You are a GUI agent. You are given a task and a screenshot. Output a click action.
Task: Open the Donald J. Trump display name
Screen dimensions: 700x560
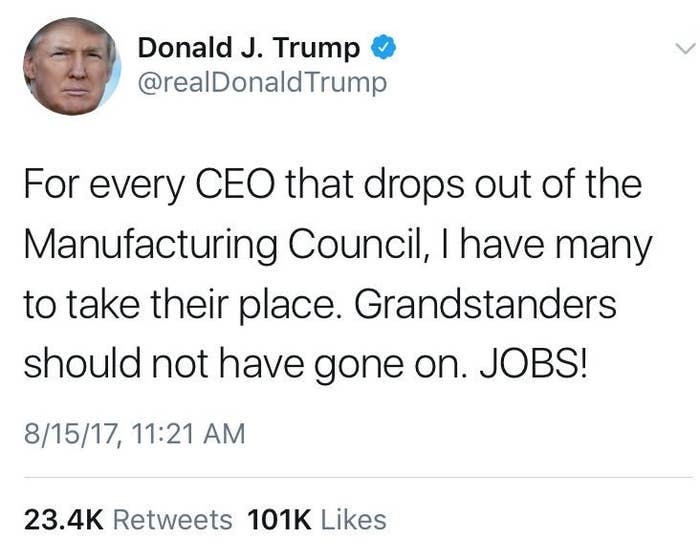click(249, 48)
